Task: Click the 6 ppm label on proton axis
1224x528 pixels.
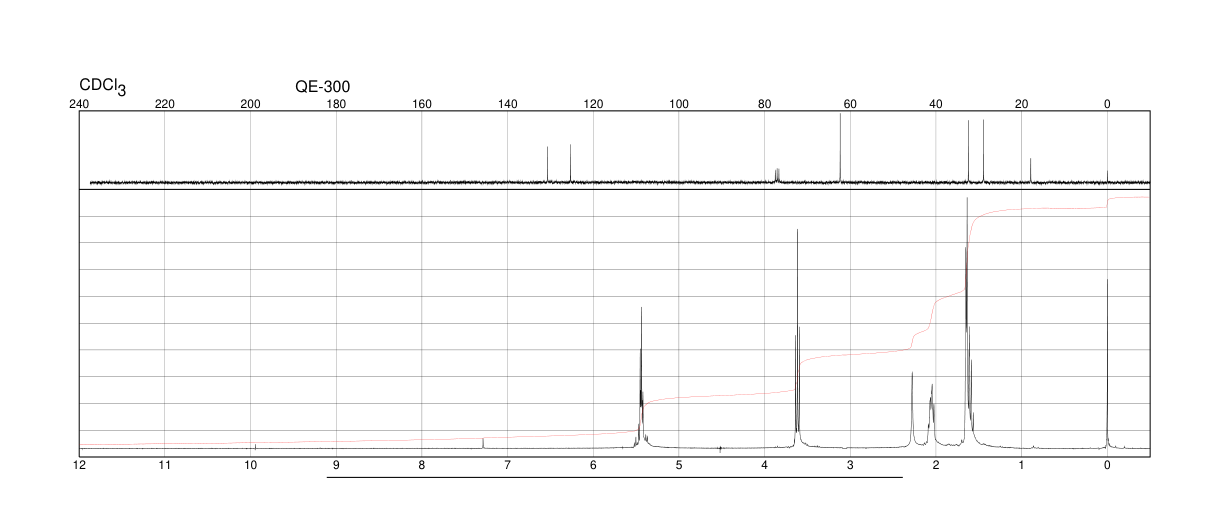Action: (x=593, y=465)
